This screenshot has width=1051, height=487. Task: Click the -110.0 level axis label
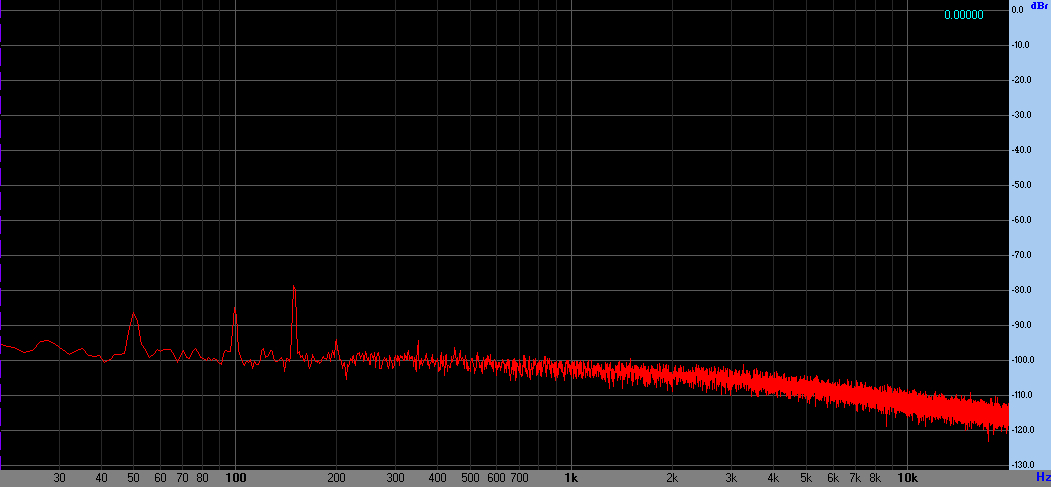(1022, 395)
